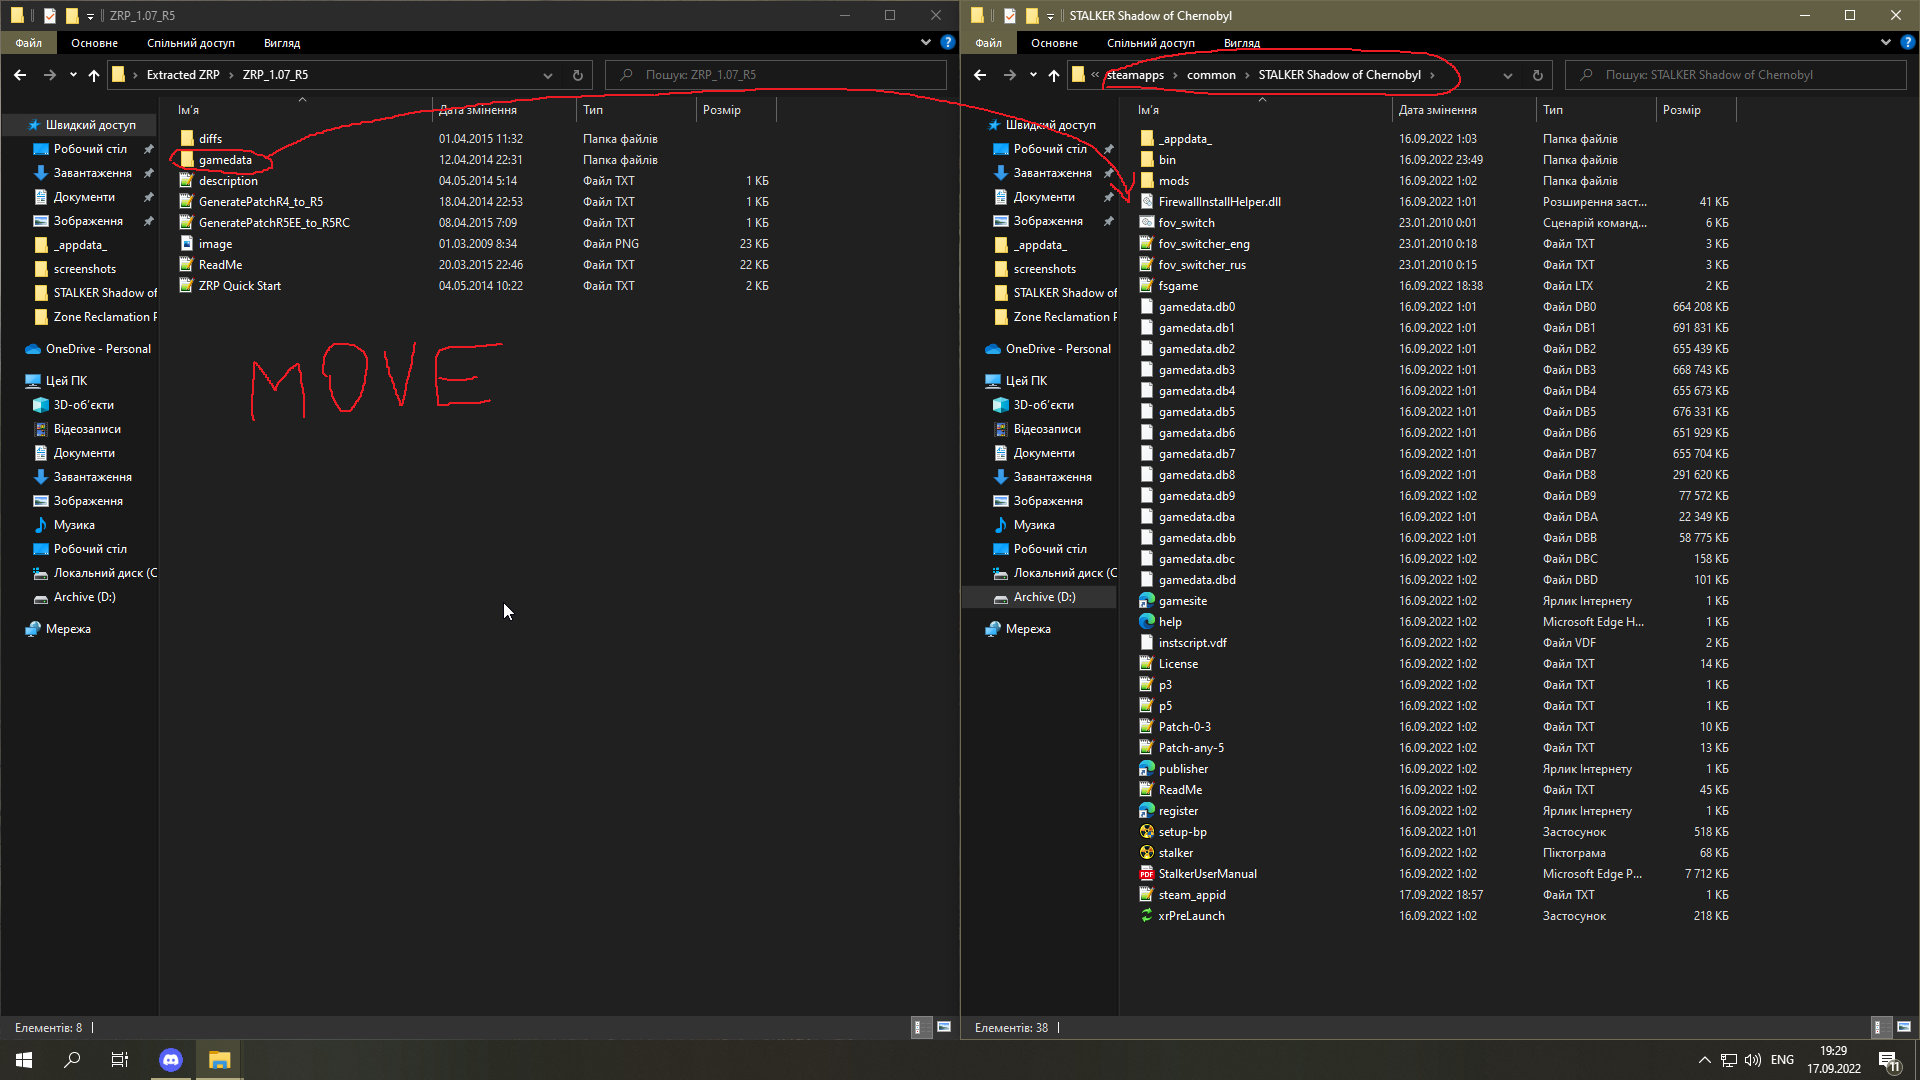The height and width of the screenshot is (1080, 1920).
Task: Select the gamedata folder in ZRP window
Action: coord(225,160)
